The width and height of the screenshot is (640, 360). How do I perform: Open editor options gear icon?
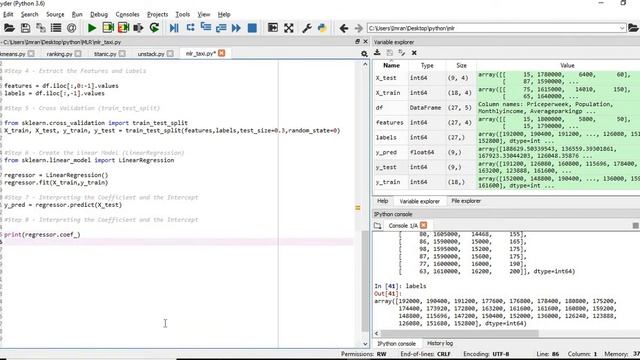(x=364, y=53)
